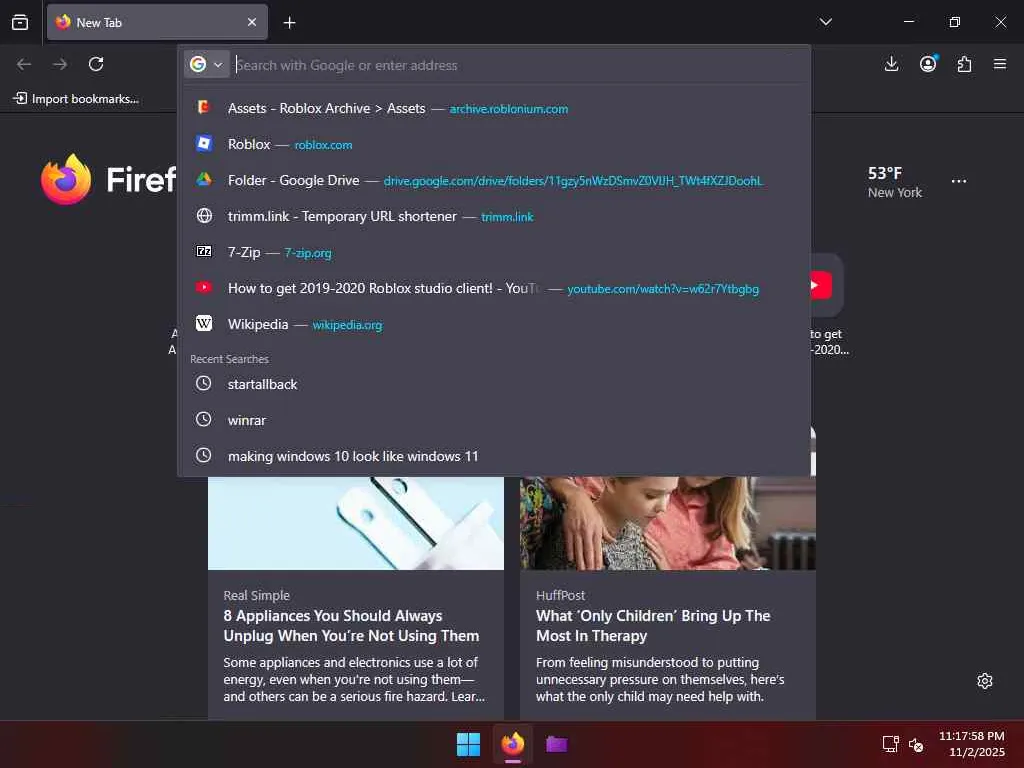This screenshot has height=768, width=1024.
Task: Read What 'Only Children' Bring Up article
Action: 653,626
